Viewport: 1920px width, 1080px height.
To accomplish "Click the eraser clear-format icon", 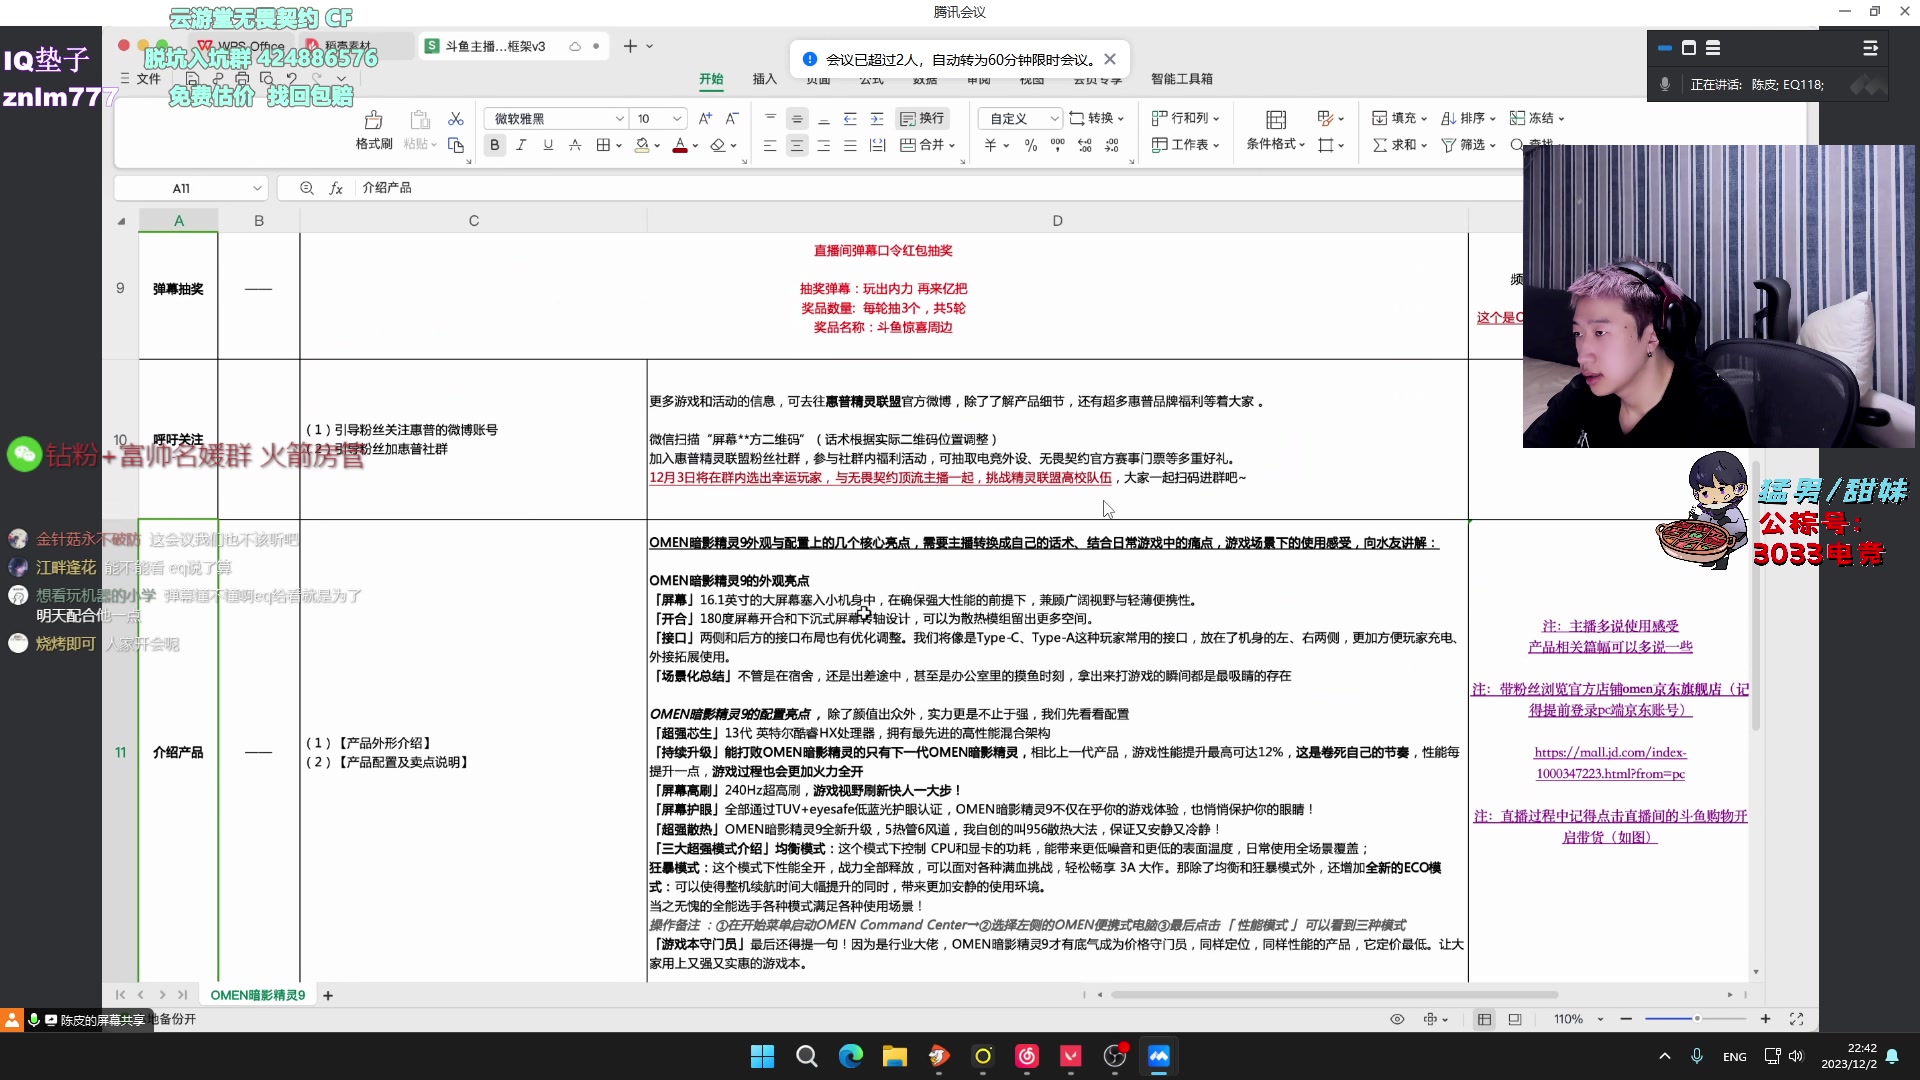I will [717, 145].
